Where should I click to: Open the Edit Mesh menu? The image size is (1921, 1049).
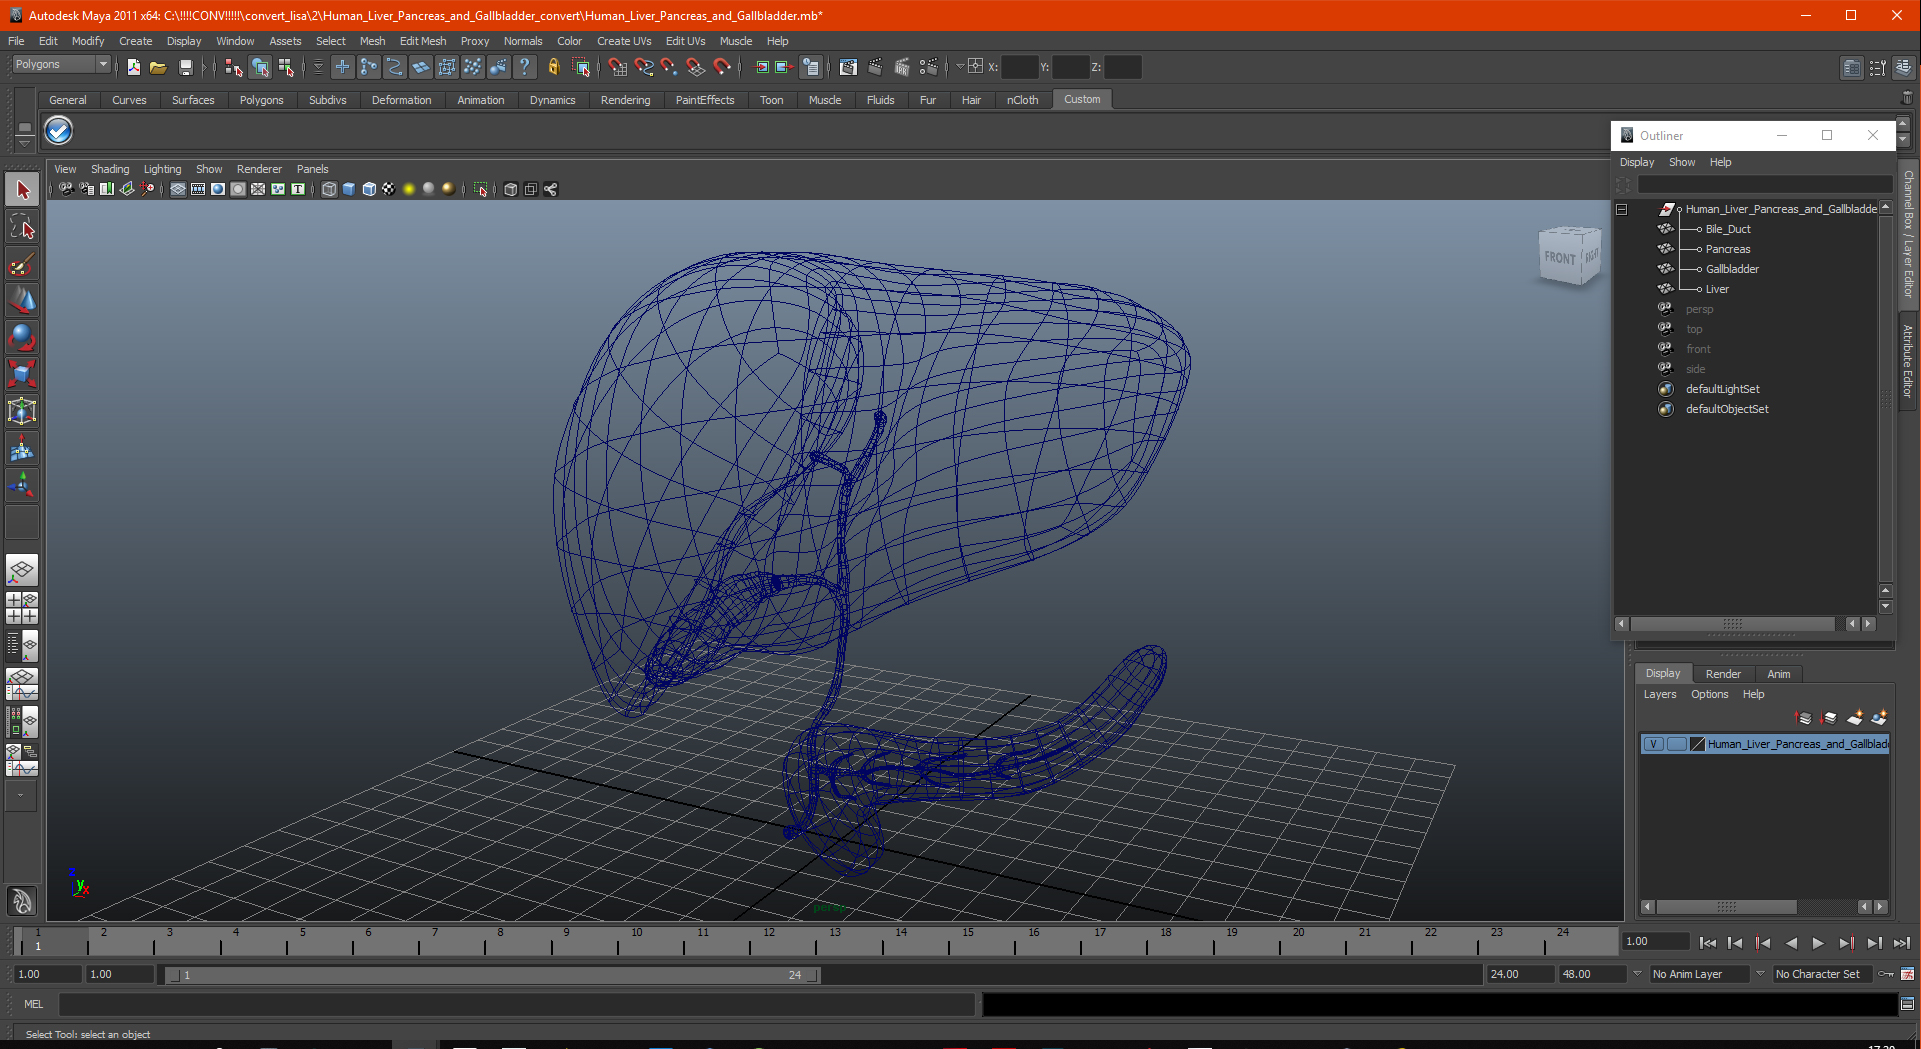(x=423, y=41)
